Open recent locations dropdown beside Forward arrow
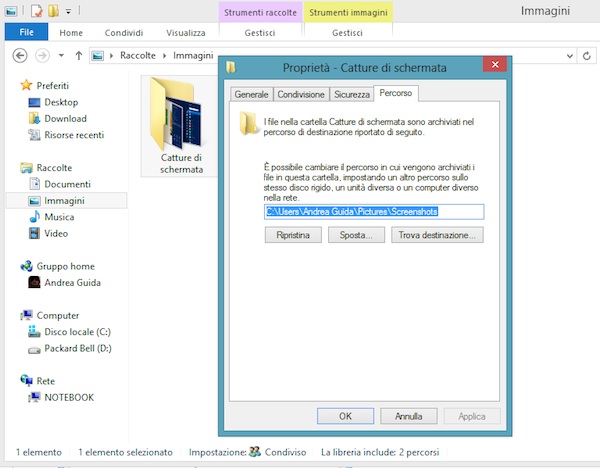The image size is (600, 468). point(60,56)
